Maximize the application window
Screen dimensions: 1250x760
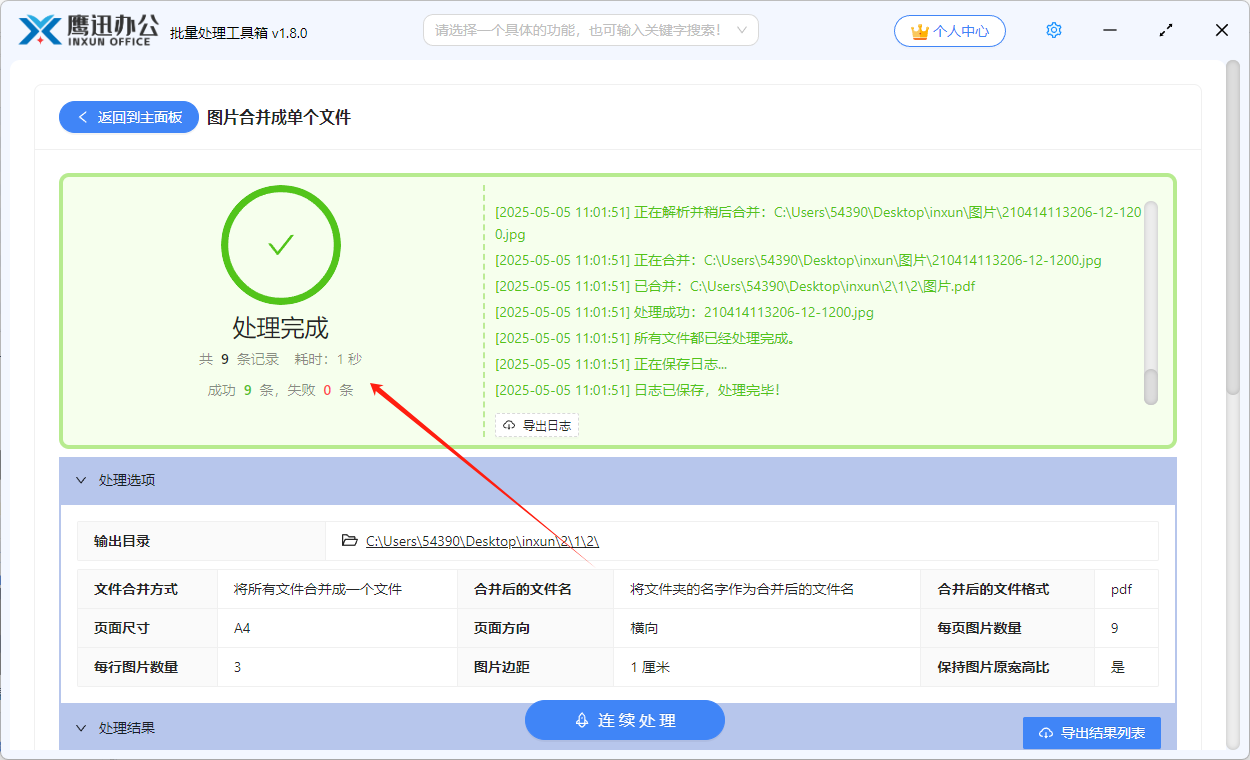[1166, 31]
